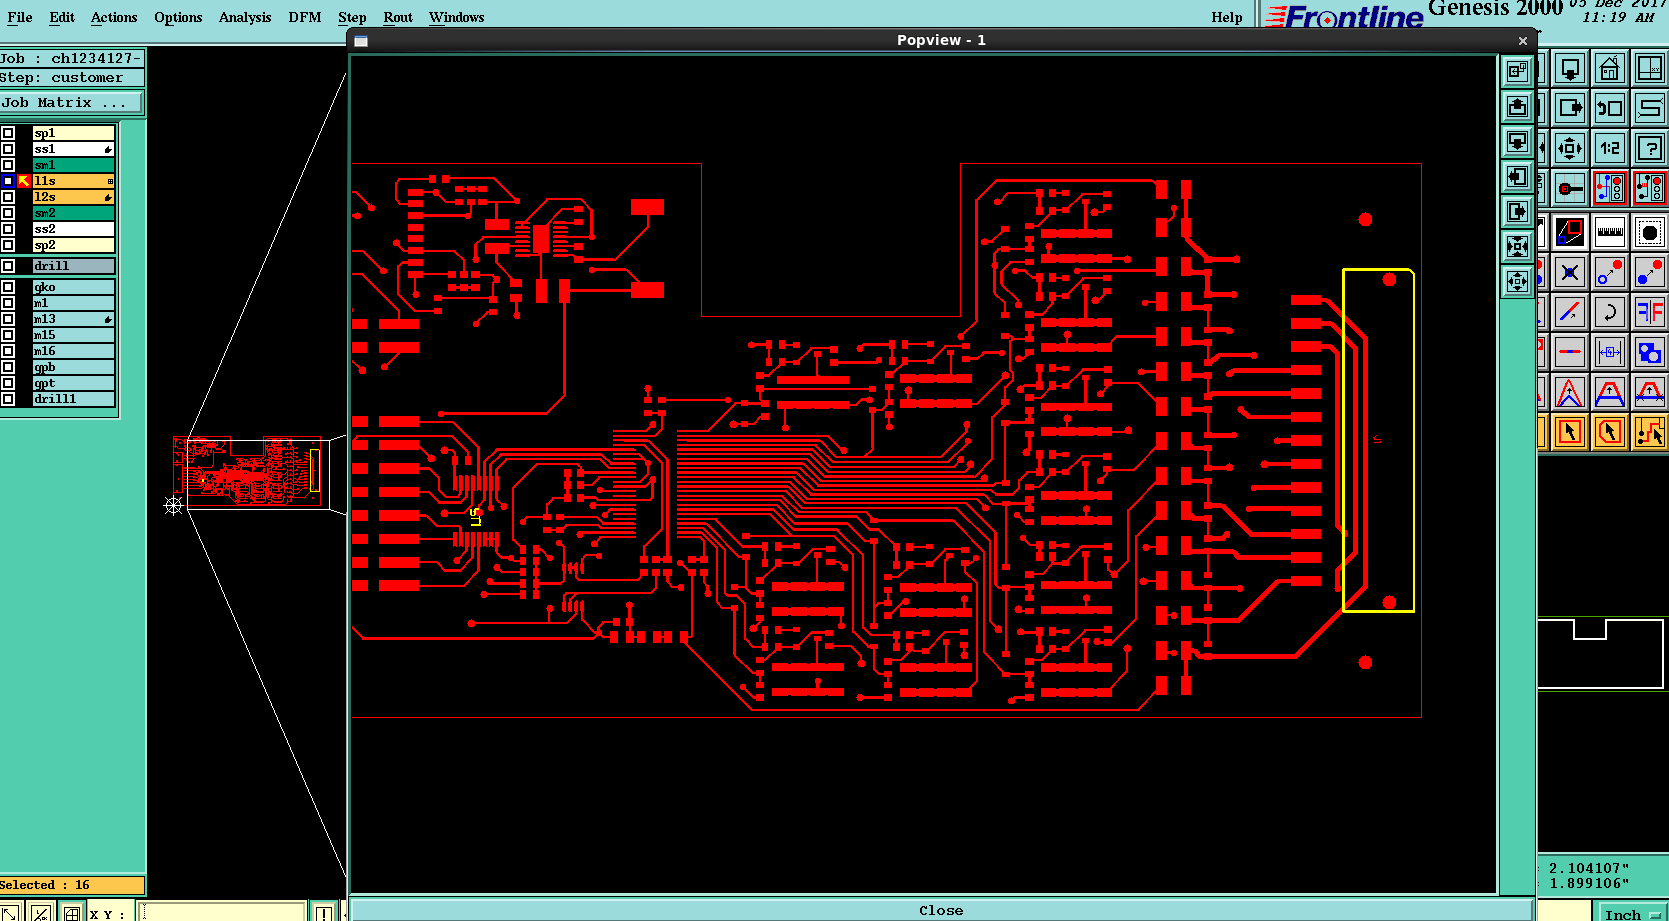Toggle the drill layer checkbox
The width and height of the screenshot is (1669, 921).
click(x=8, y=265)
